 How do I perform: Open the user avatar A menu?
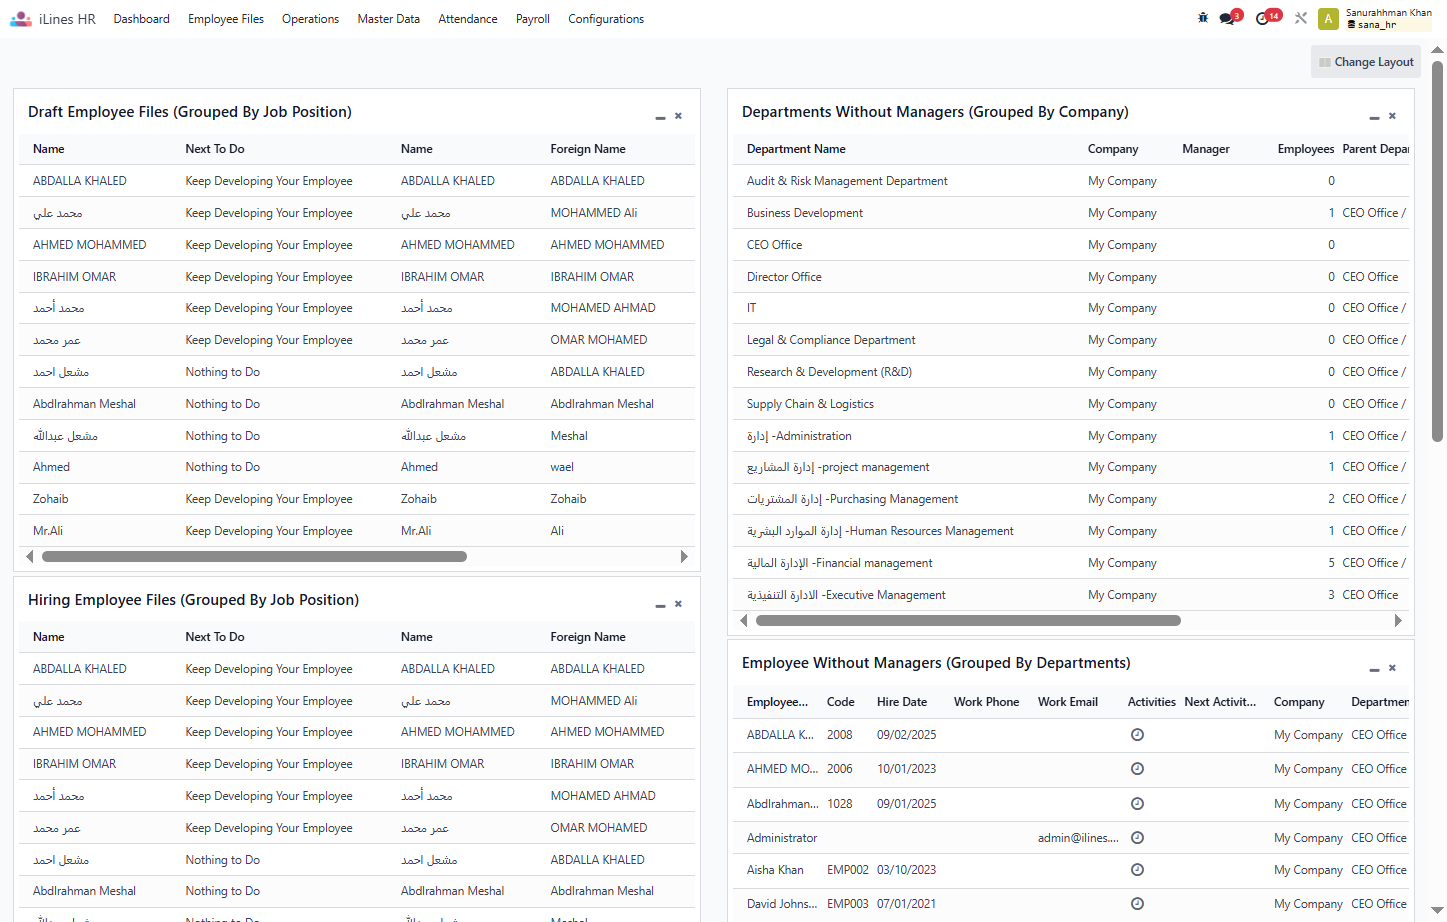coord(1328,19)
